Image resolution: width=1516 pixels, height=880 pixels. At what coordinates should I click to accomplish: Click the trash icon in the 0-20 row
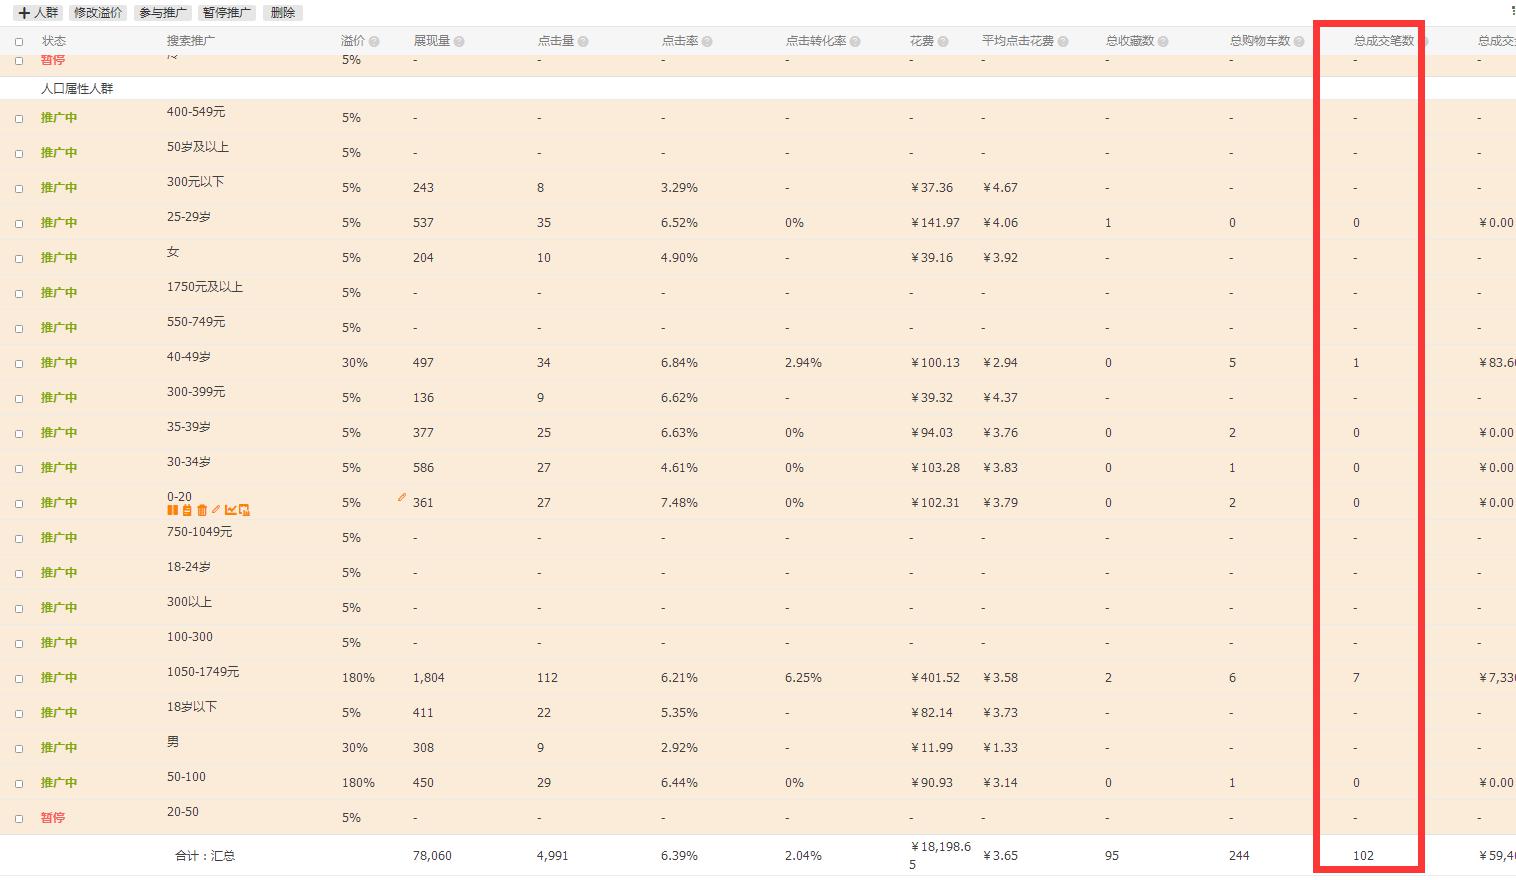point(202,510)
